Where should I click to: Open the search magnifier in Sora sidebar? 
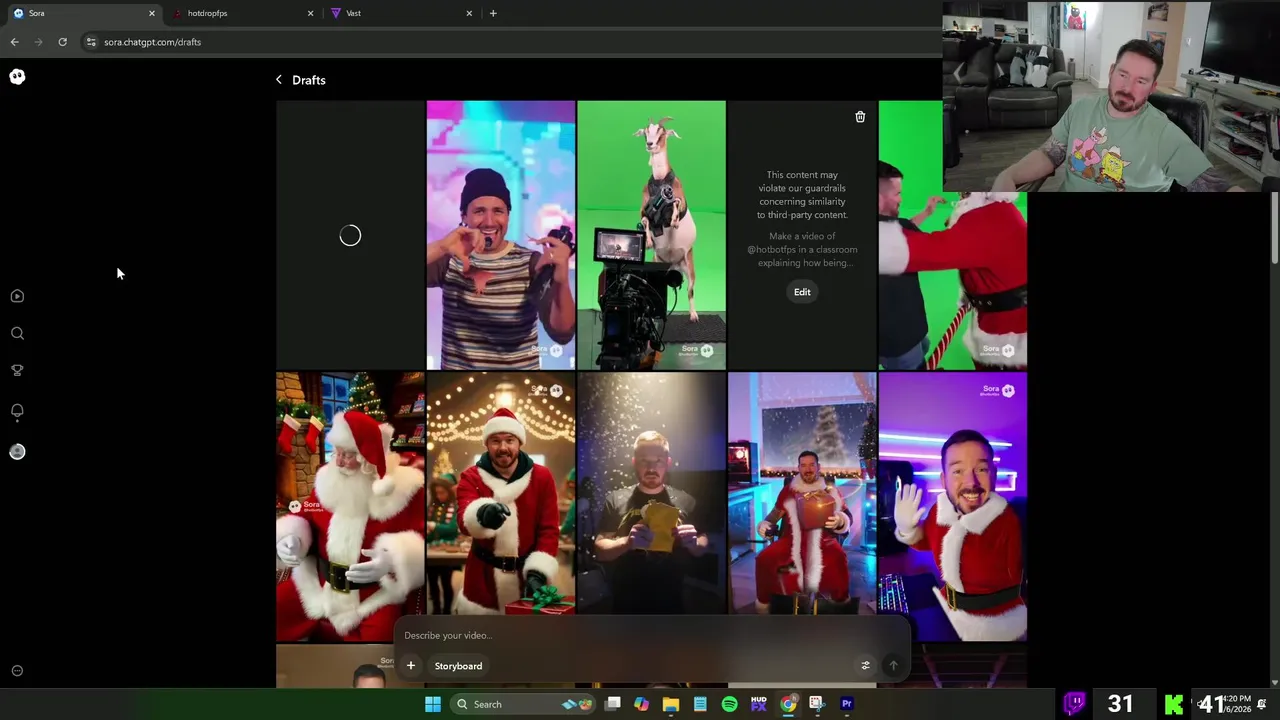pyautogui.click(x=17, y=333)
